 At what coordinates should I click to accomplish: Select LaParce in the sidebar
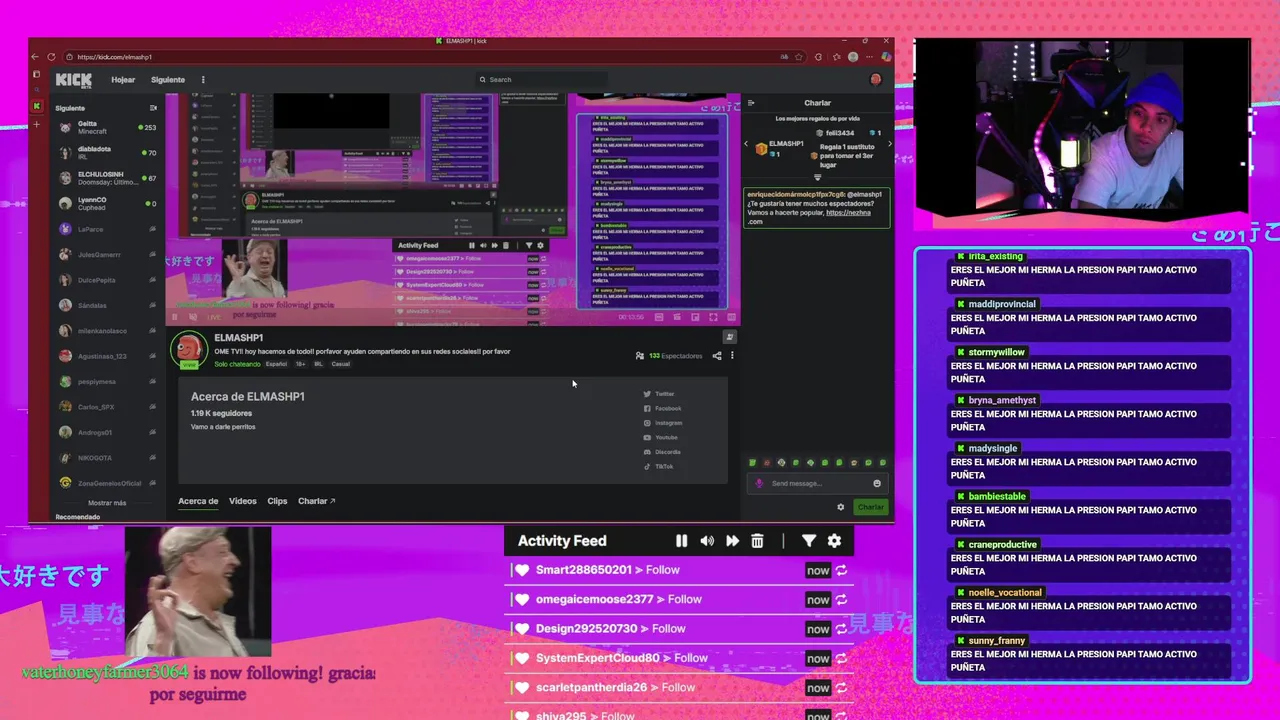coord(107,229)
